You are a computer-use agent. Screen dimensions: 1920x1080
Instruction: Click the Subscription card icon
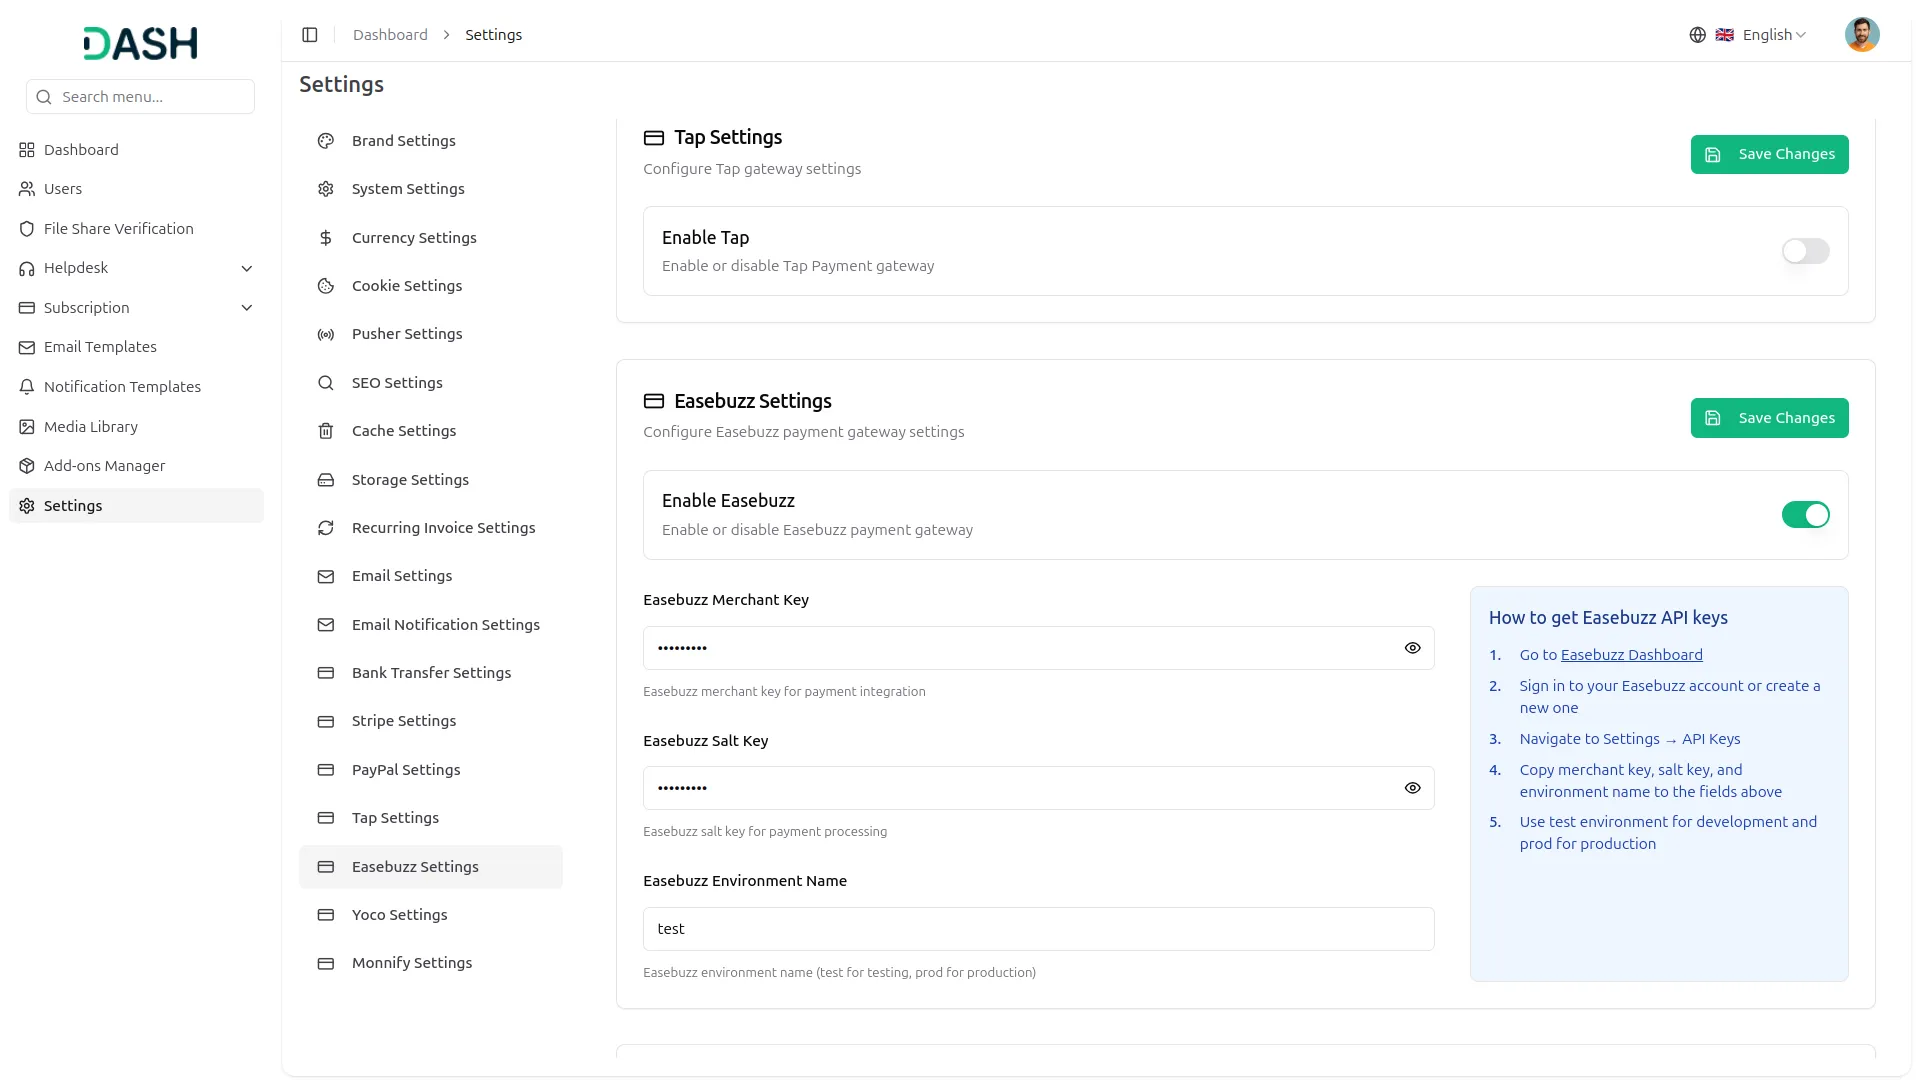(x=27, y=308)
